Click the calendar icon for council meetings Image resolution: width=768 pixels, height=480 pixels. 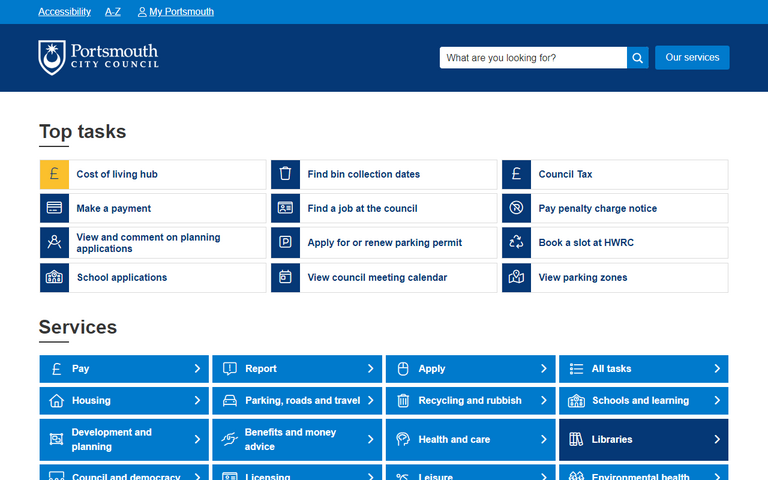[285, 278]
